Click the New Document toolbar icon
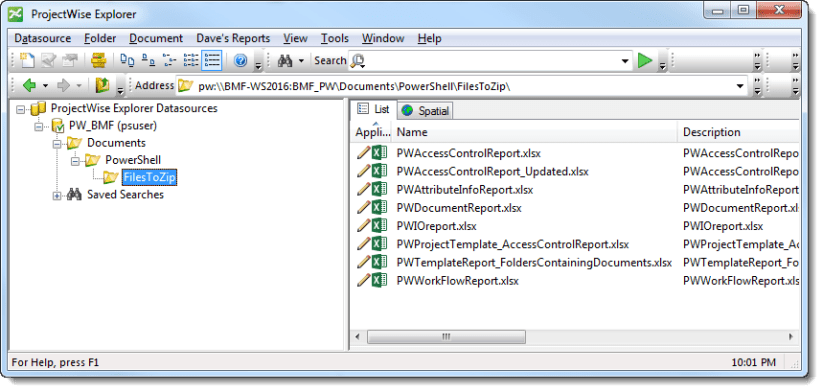This screenshot has height=392, width=823. [27, 61]
